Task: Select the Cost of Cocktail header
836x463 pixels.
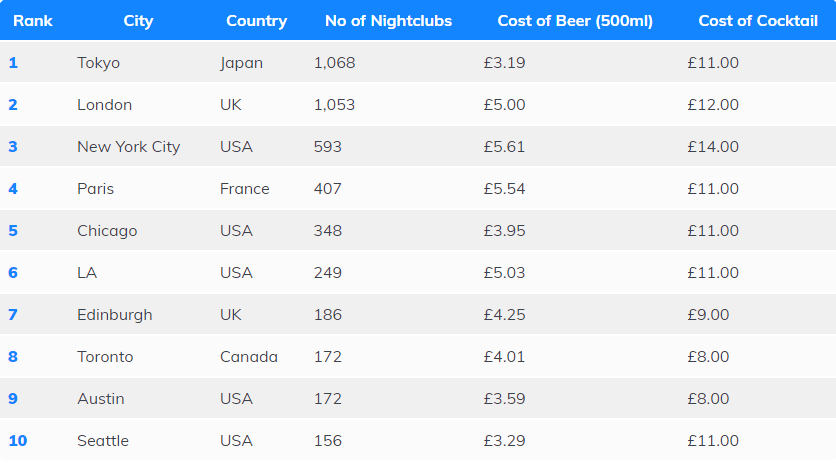Action: 758,21
